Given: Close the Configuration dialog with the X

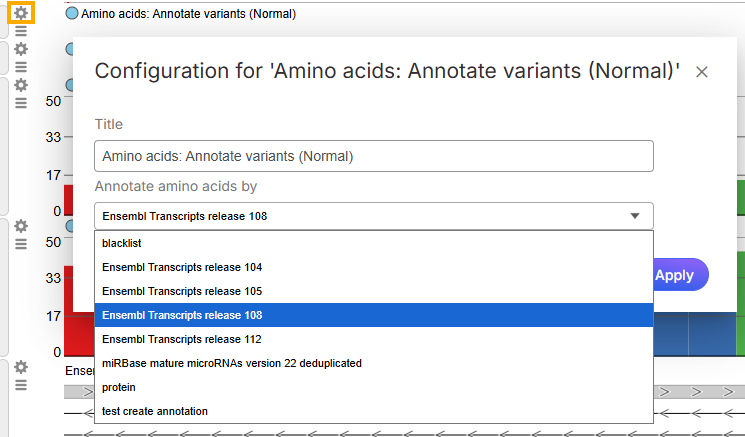Looking at the screenshot, I should (702, 72).
